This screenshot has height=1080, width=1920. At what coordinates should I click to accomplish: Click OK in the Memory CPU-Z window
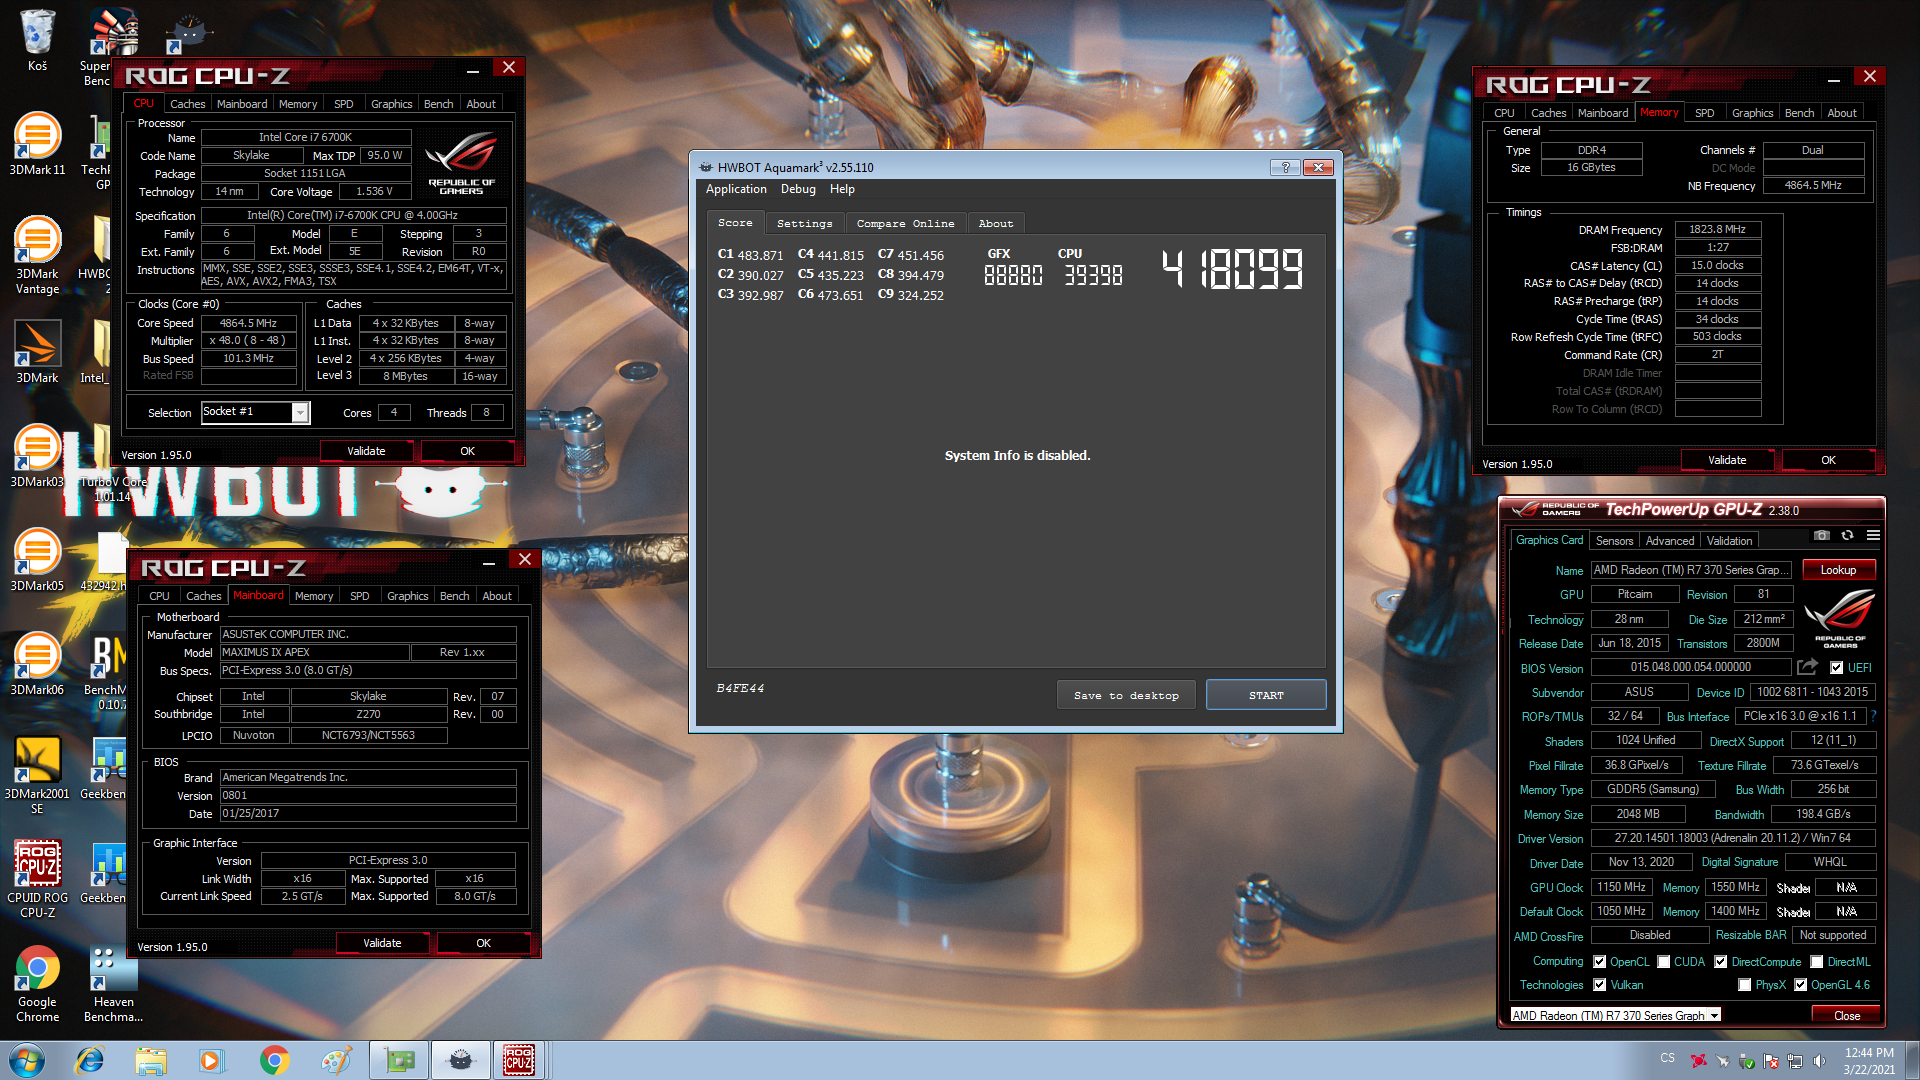pyautogui.click(x=1828, y=460)
